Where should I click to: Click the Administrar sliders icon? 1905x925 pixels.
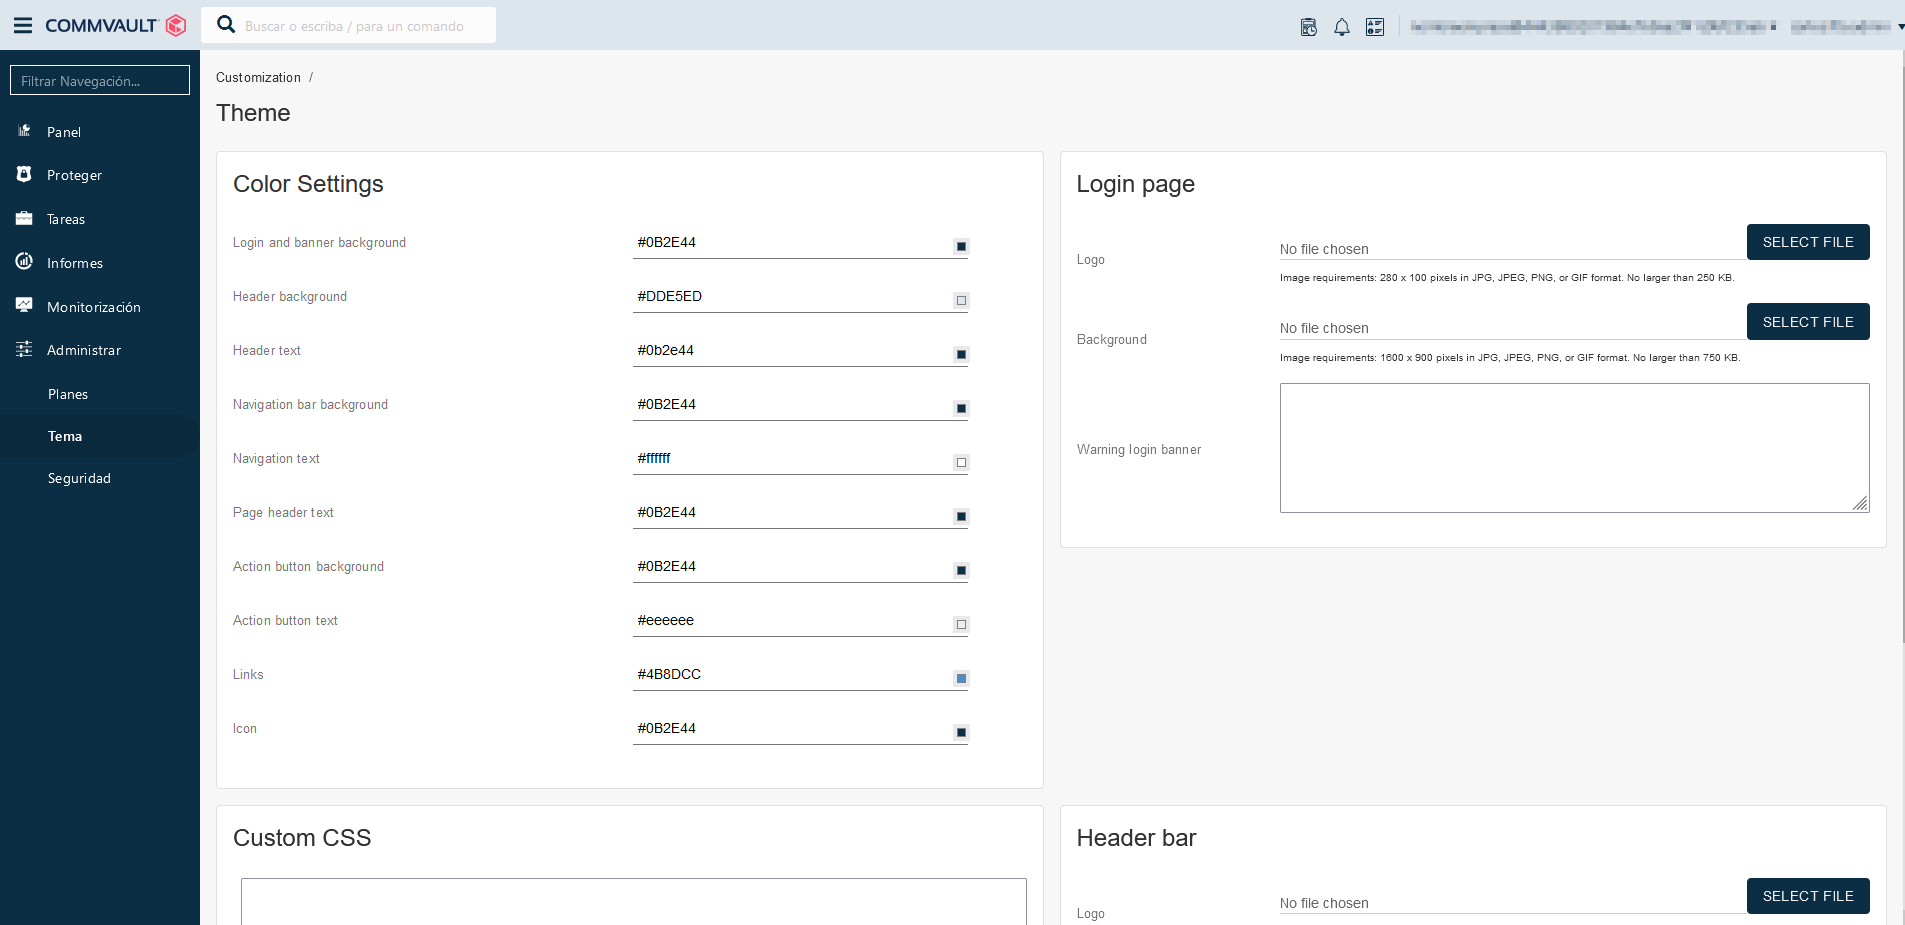click(x=24, y=349)
